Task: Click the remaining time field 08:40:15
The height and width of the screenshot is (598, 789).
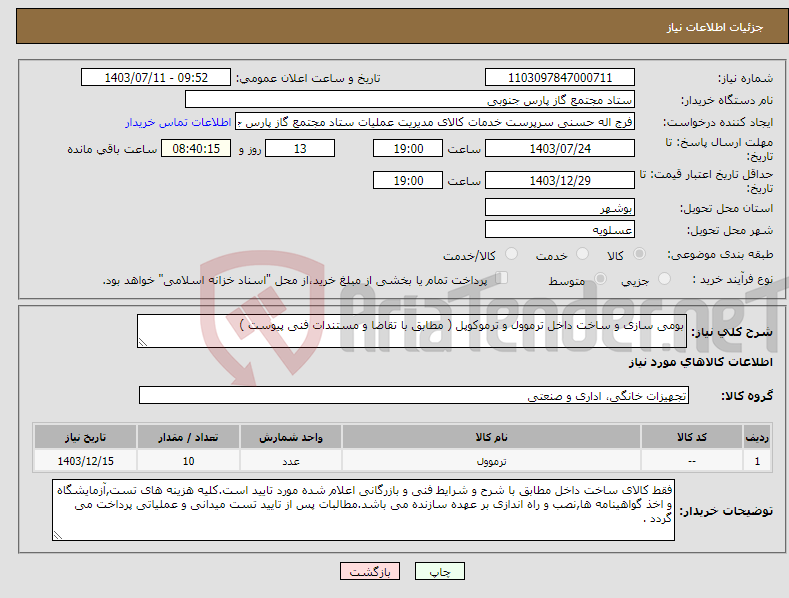Action: [196, 148]
